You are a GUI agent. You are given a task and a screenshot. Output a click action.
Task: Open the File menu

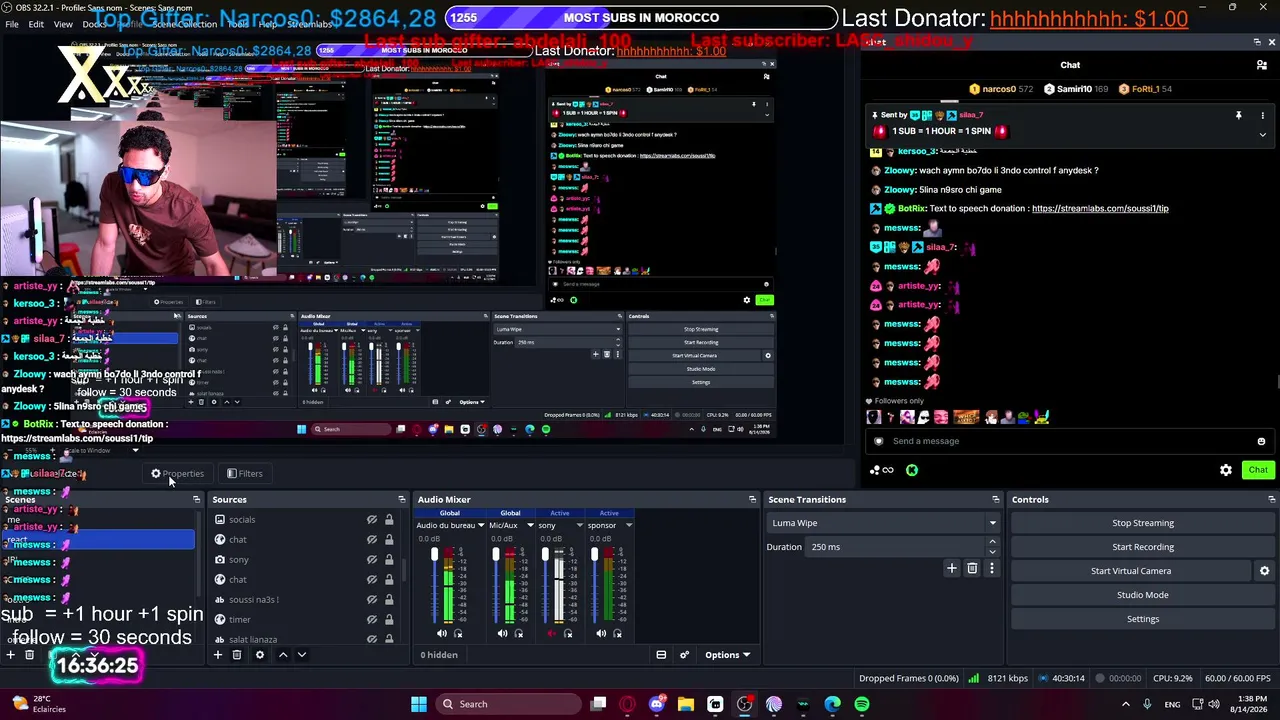[x=12, y=24]
